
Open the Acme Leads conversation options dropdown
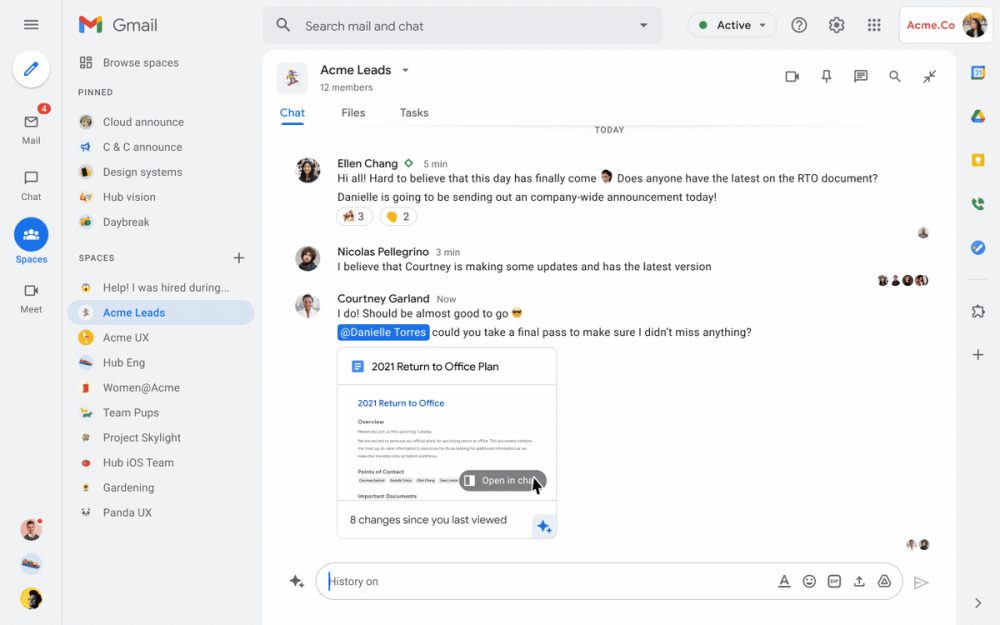[x=405, y=70]
